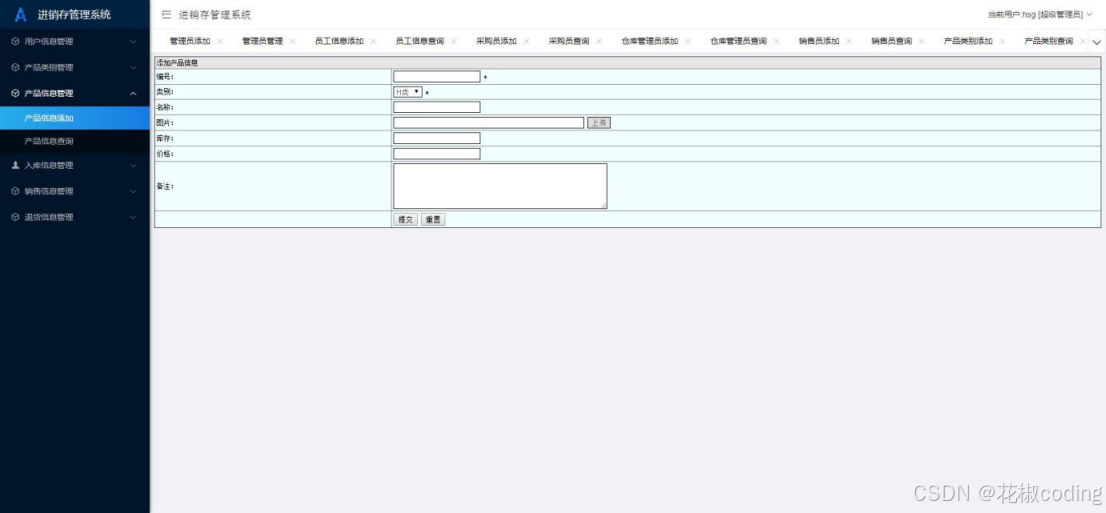This screenshot has height=513, width=1106.
Task: Collapse the 产品信息管理 chevron
Action: (x=133, y=93)
